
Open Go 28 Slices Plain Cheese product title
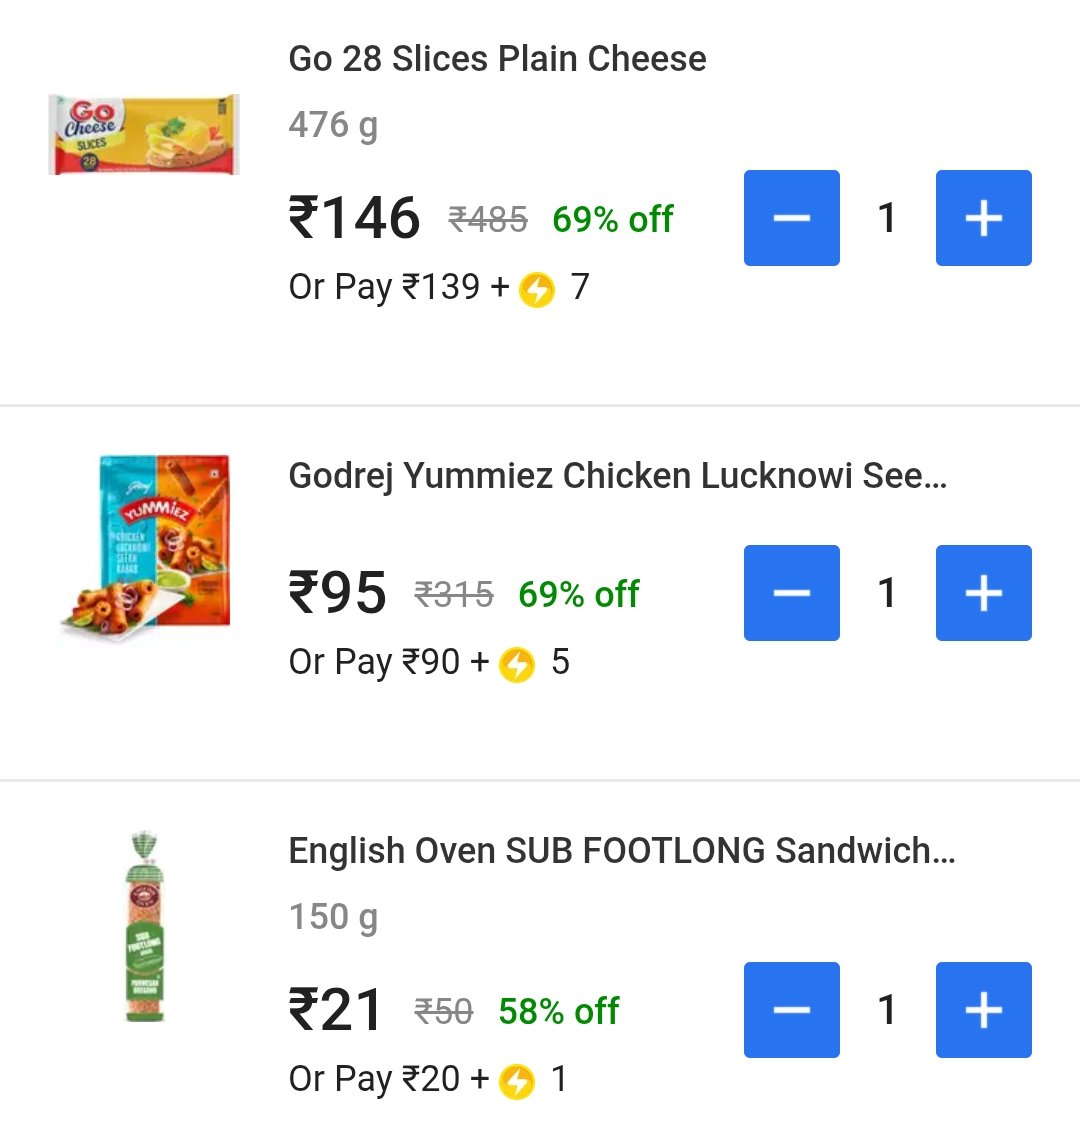498,59
